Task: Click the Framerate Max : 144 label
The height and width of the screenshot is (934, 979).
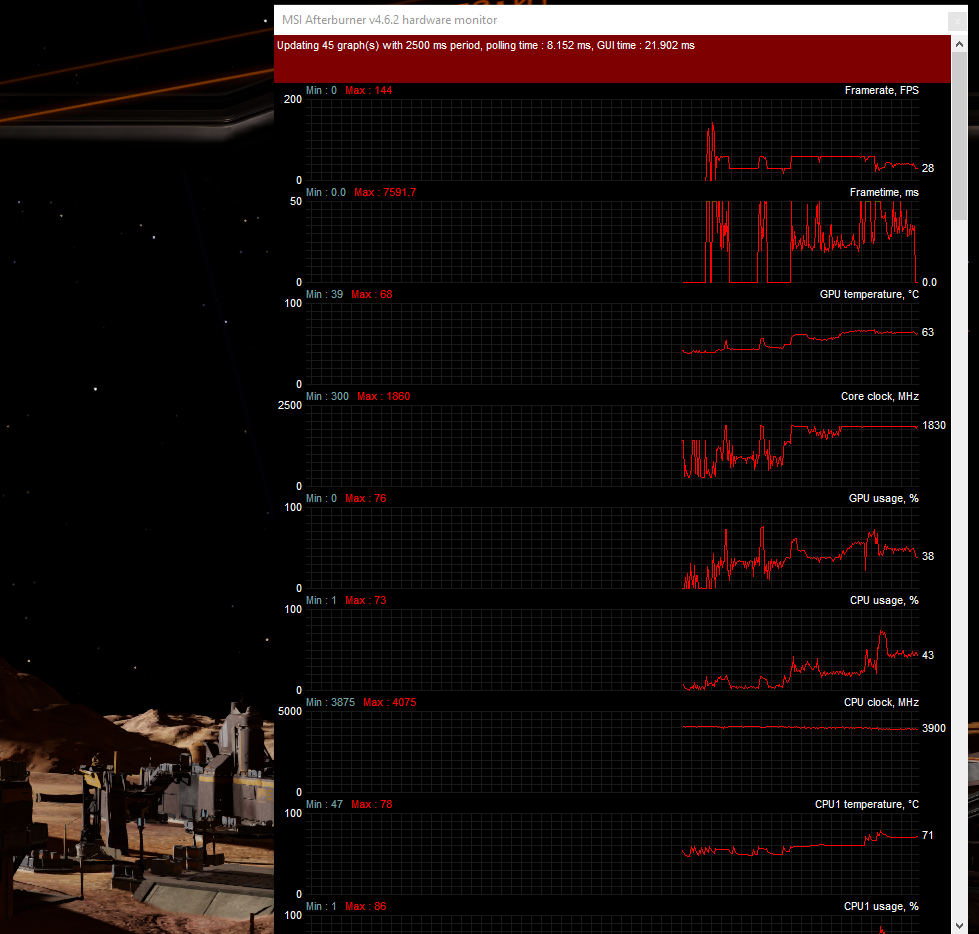Action: [368, 91]
